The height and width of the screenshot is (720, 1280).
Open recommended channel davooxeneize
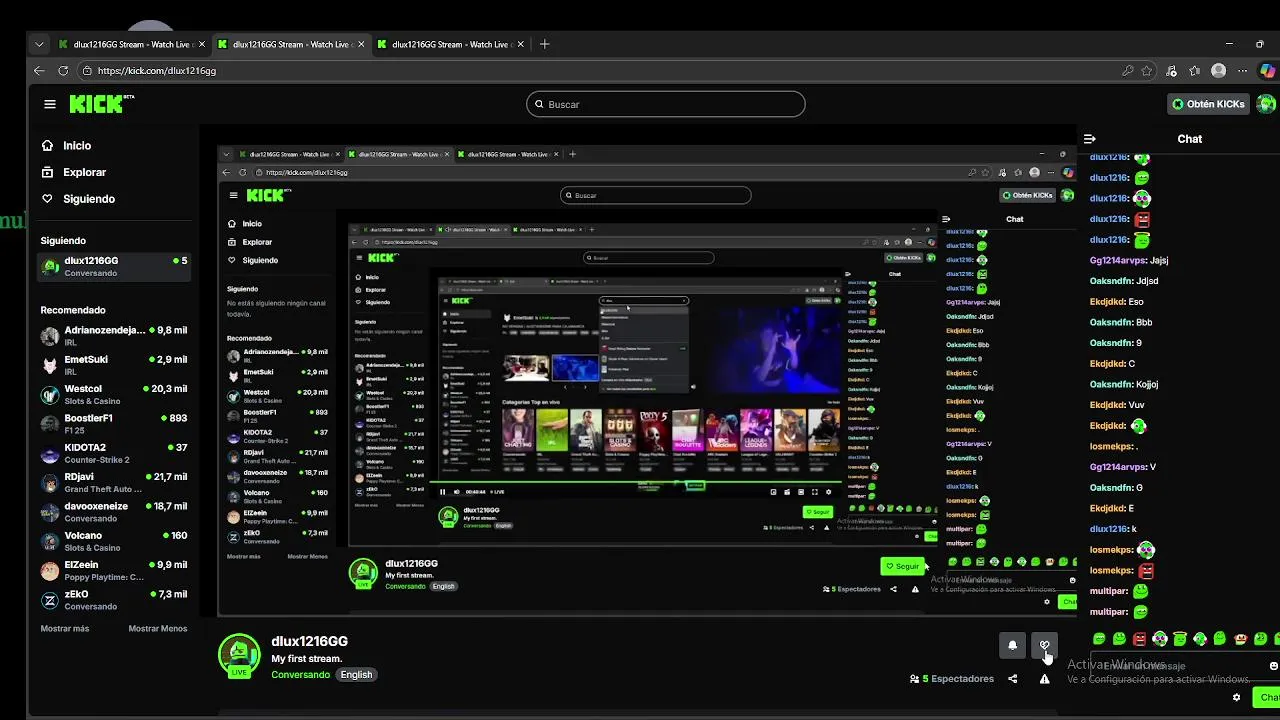[114, 512]
